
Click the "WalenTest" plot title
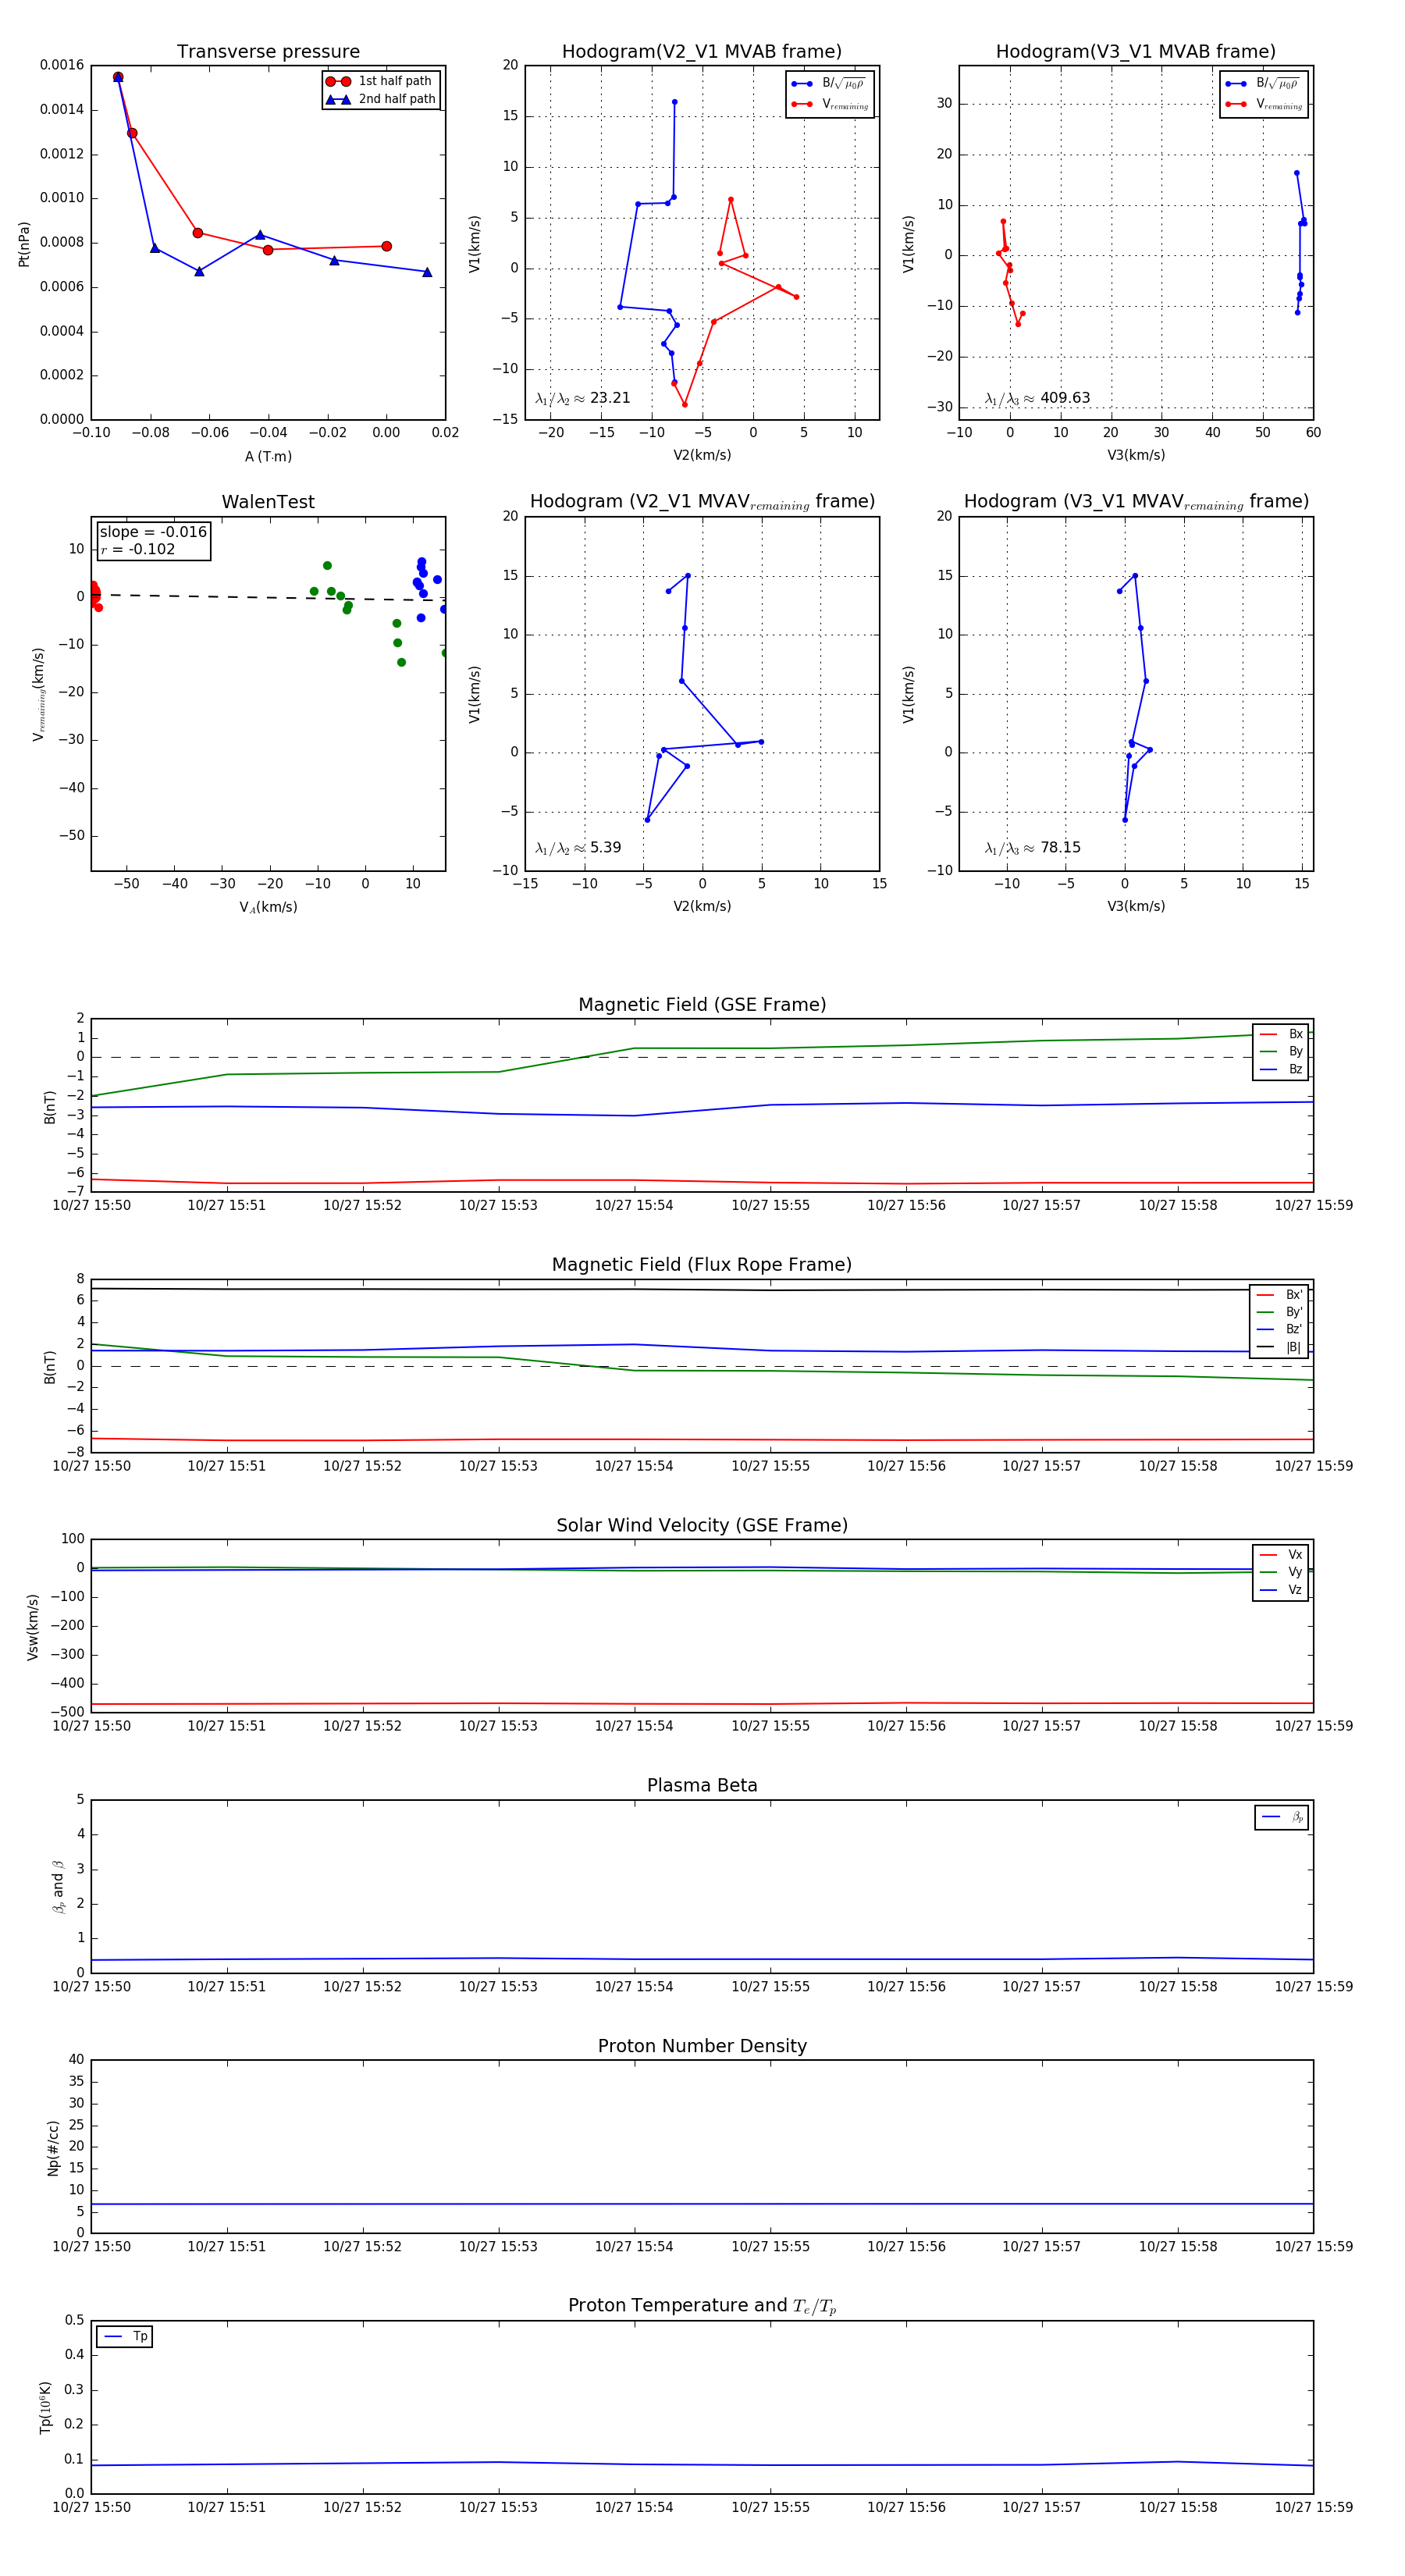268,502
